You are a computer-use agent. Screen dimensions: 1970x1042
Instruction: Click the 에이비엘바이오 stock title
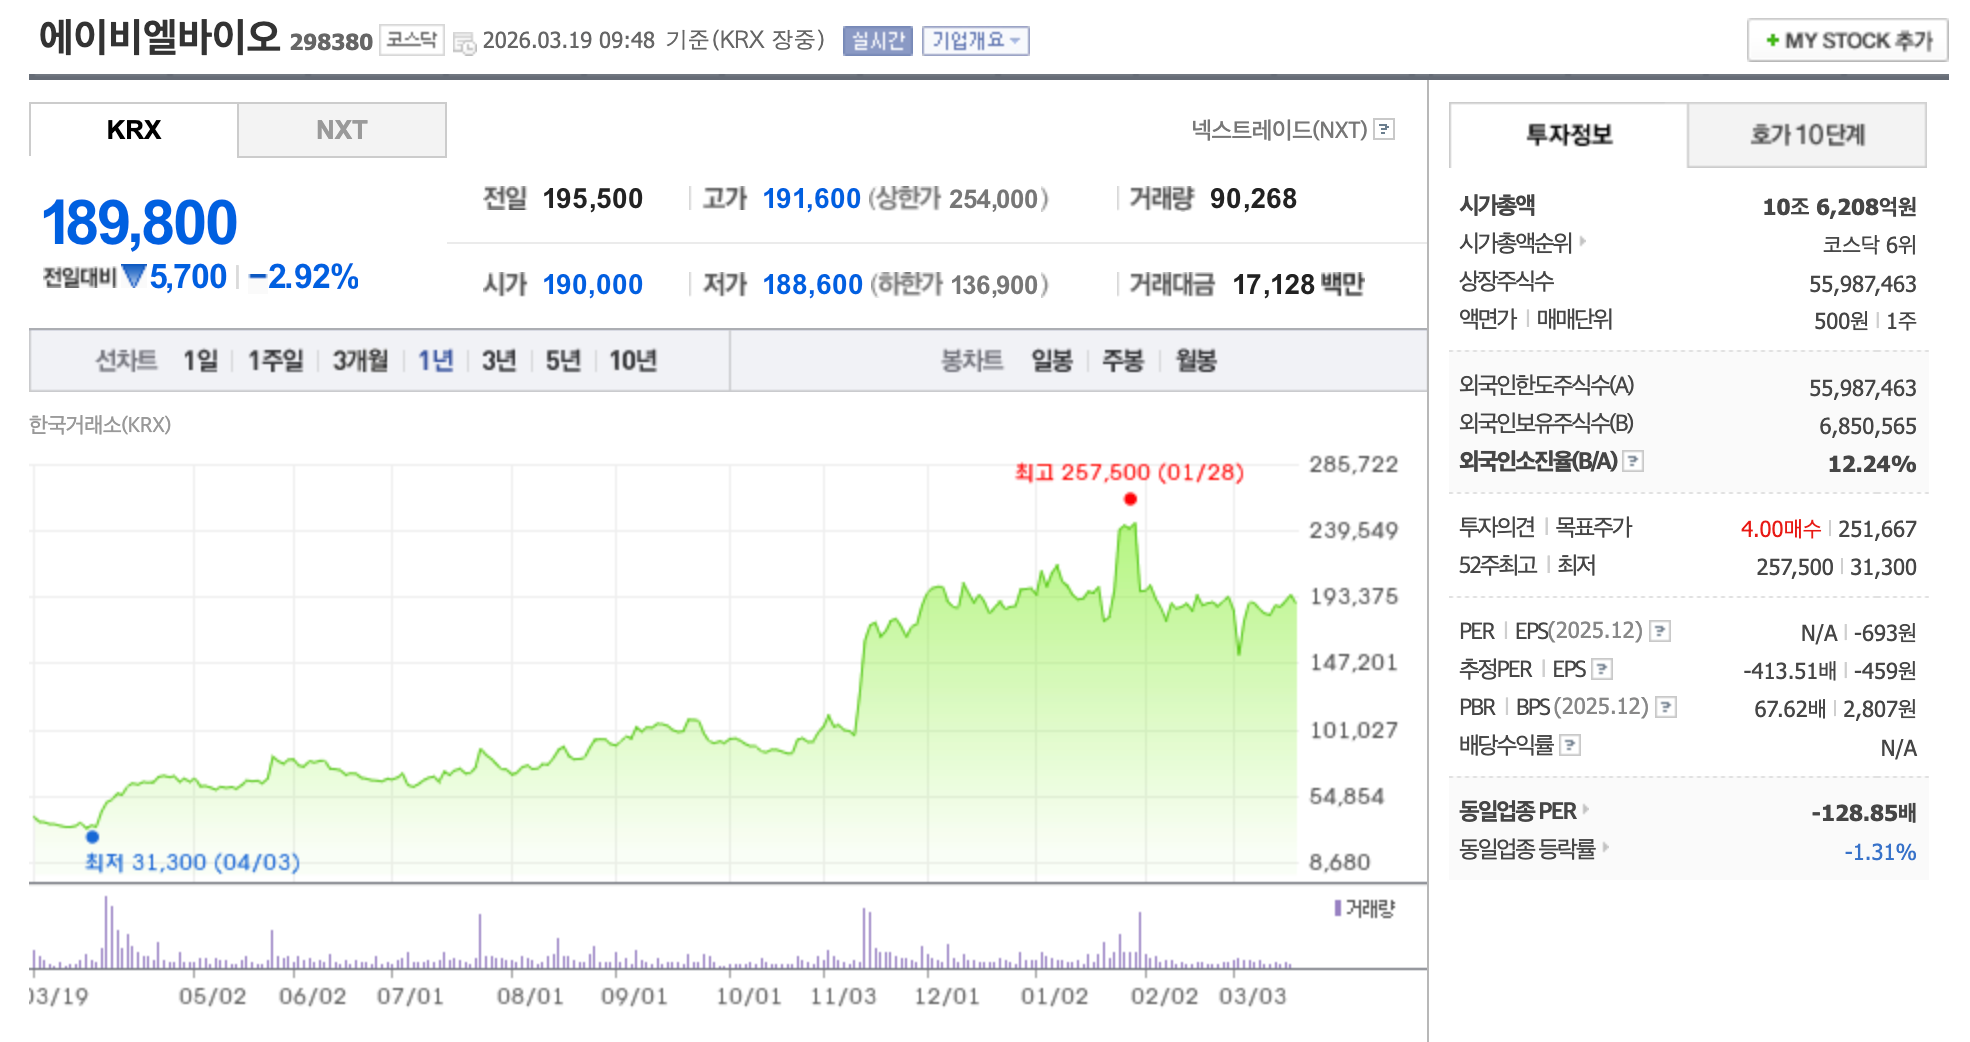click(160, 37)
